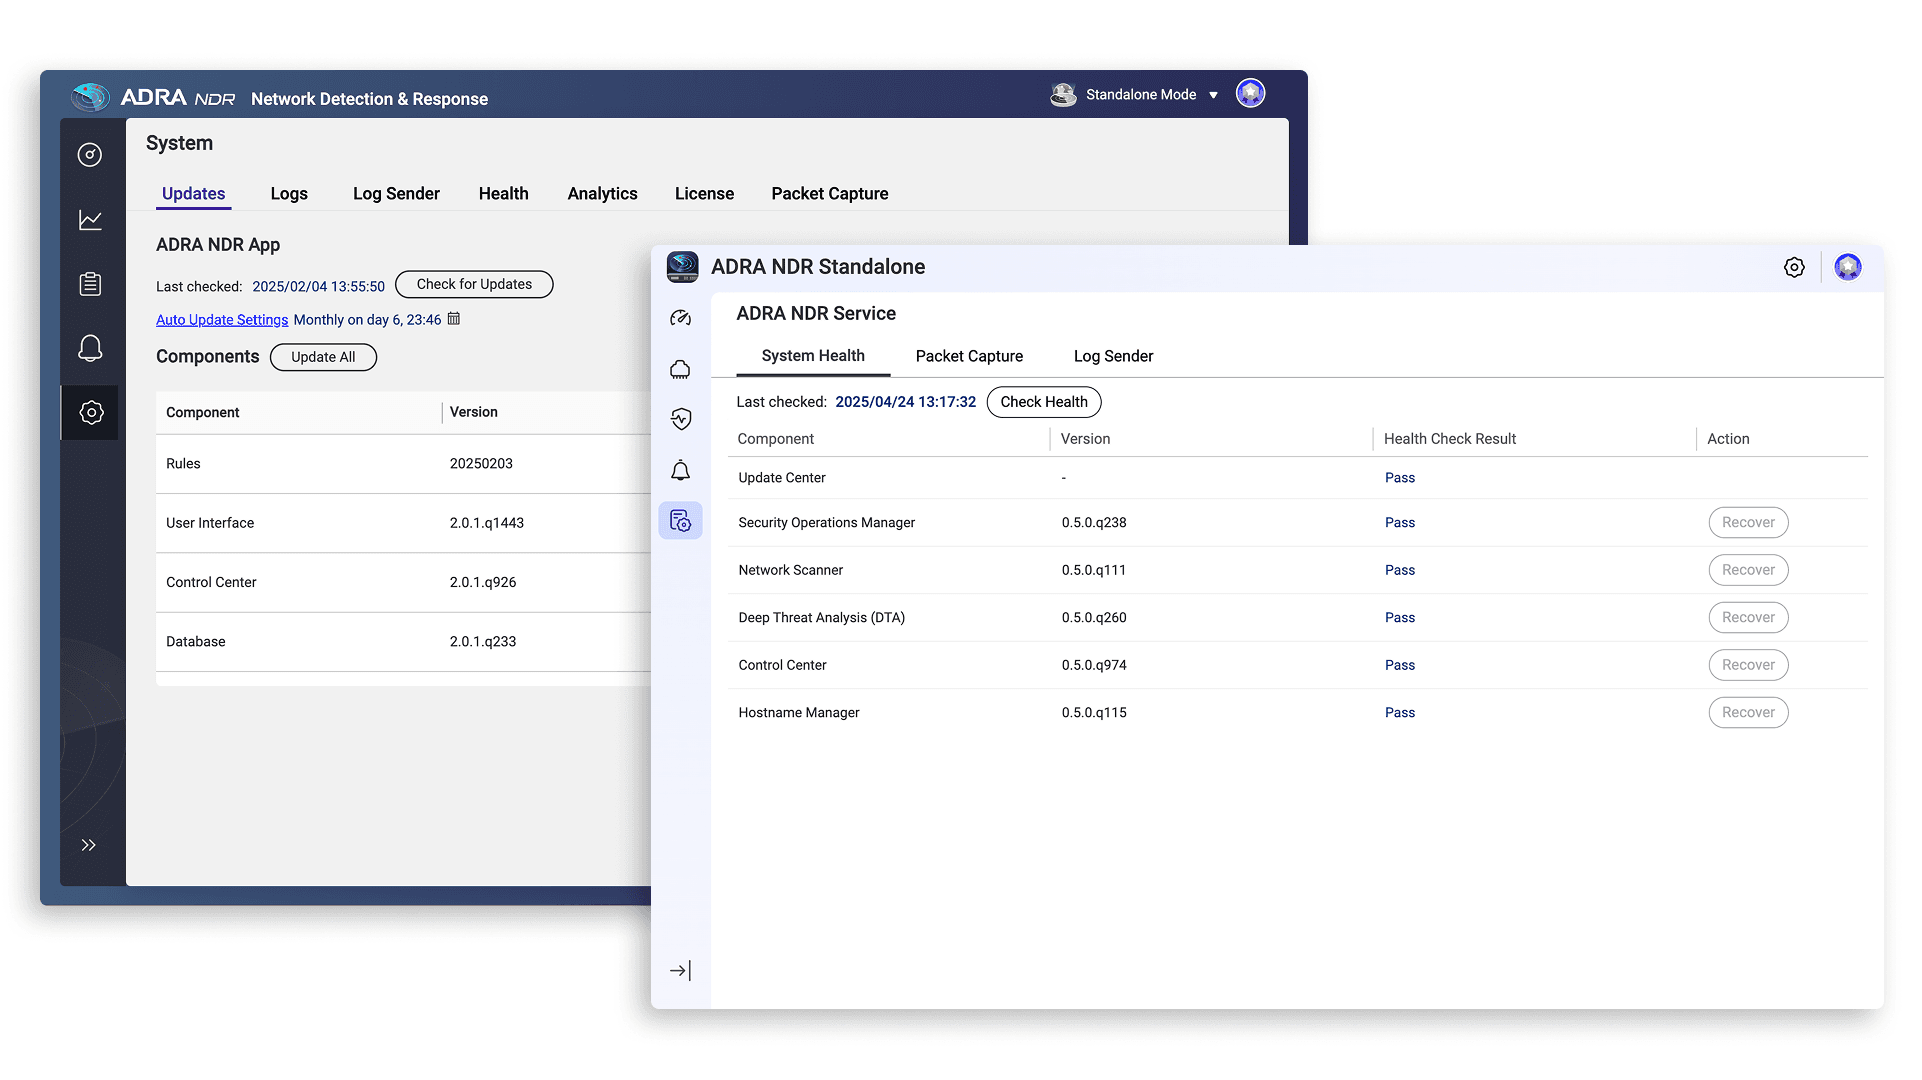Open settings gear in Standalone window header
This screenshot has height=1080, width=1922.
click(1794, 268)
